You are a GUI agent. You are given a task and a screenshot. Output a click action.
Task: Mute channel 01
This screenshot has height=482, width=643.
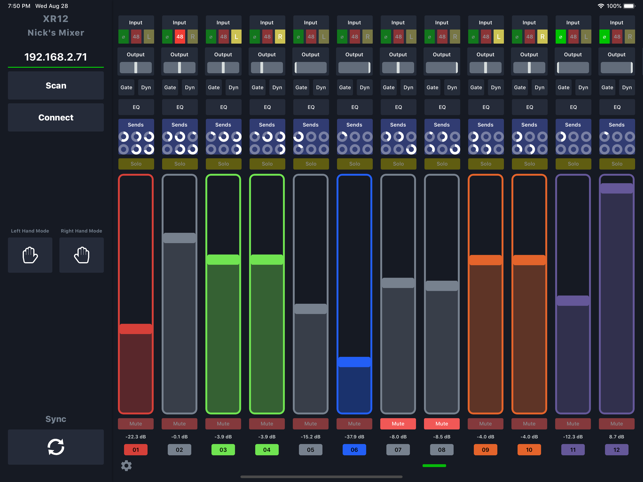pyautogui.click(x=136, y=424)
